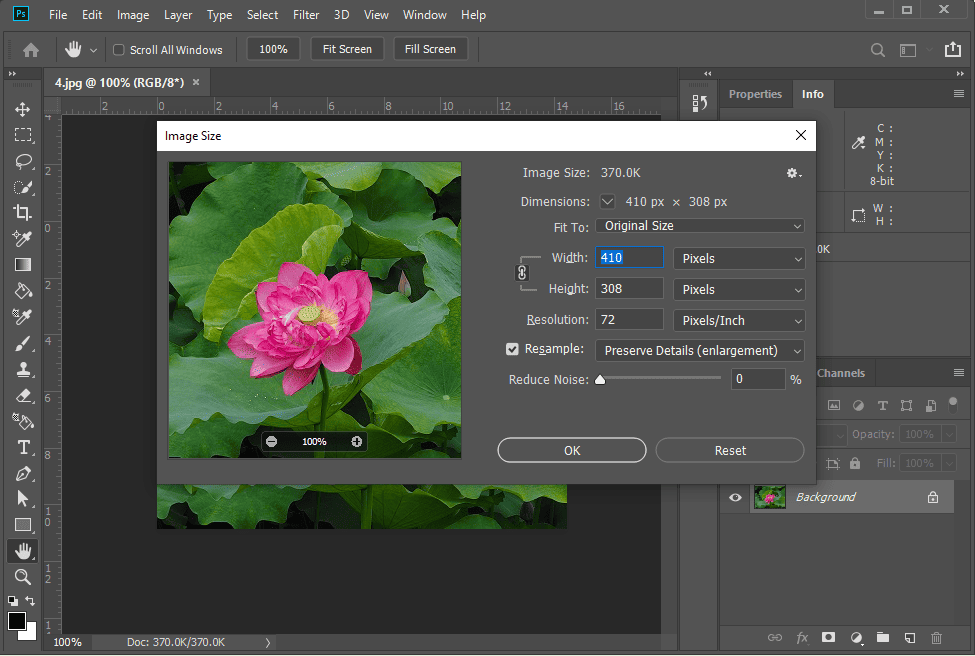Open the Fit To dropdown
This screenshot has height=656, width=975.
pyautogui.click(x=699, y=226)
